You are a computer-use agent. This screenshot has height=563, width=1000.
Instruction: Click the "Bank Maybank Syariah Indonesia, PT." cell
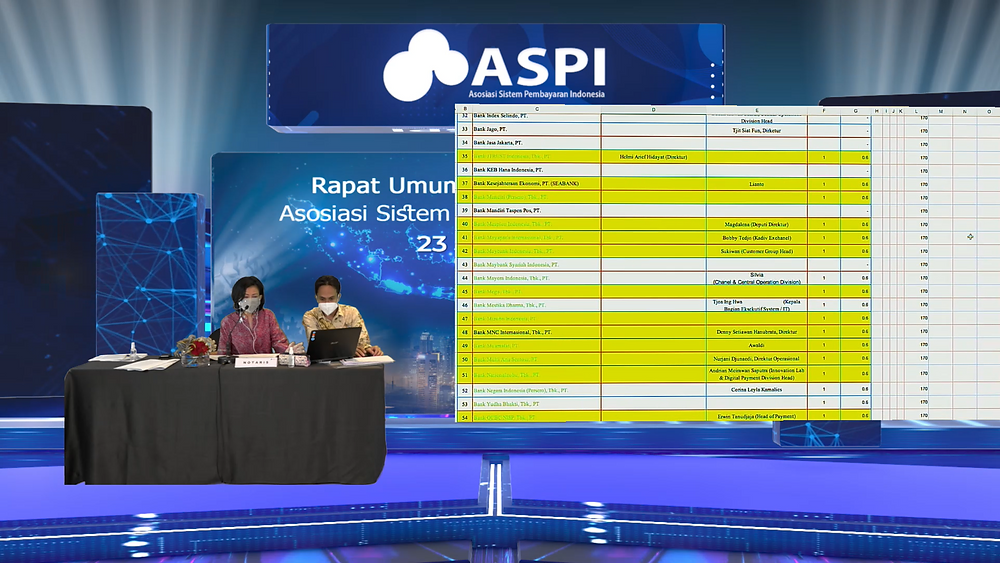tap(536, 265)
